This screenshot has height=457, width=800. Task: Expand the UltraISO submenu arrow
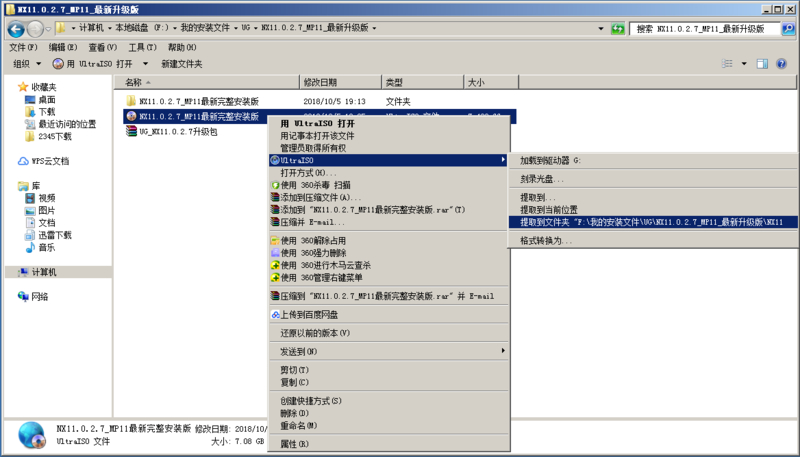503,160
